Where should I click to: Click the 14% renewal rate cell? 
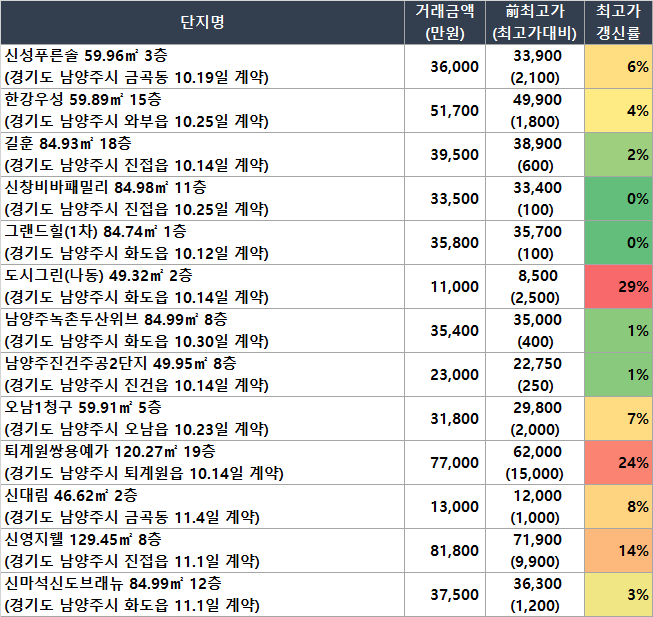pos(618,551)
